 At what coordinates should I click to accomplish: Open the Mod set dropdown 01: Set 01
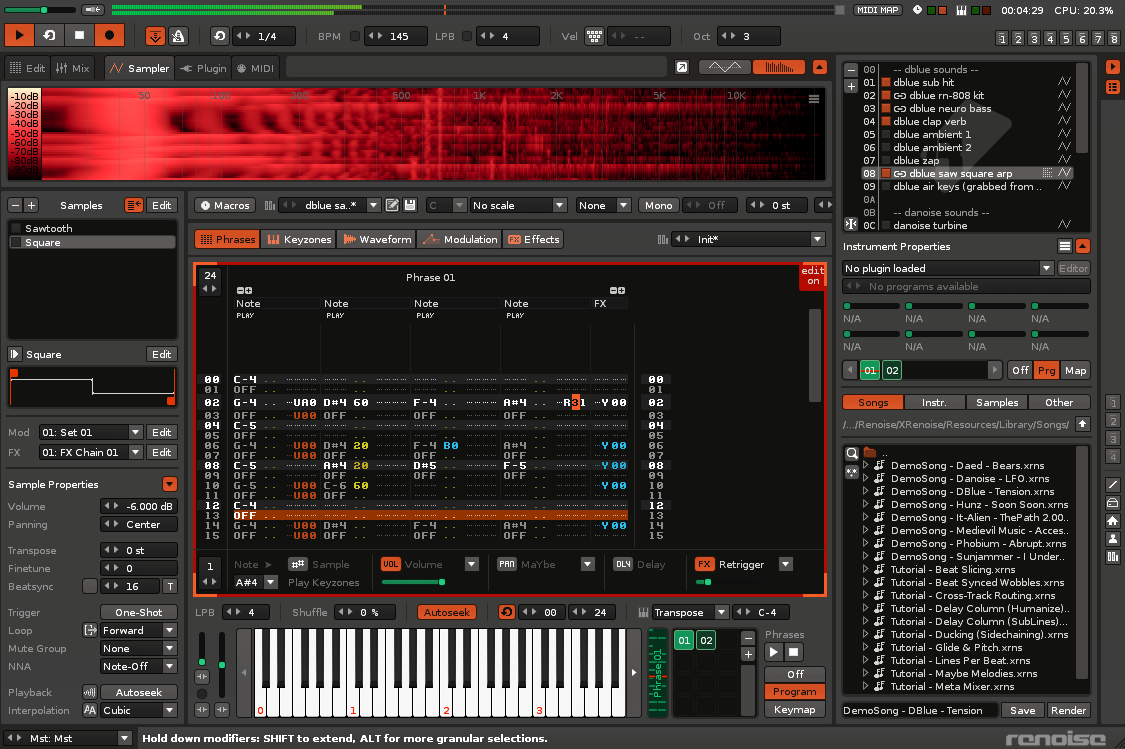pyautogui.click(x=90, y=432)
